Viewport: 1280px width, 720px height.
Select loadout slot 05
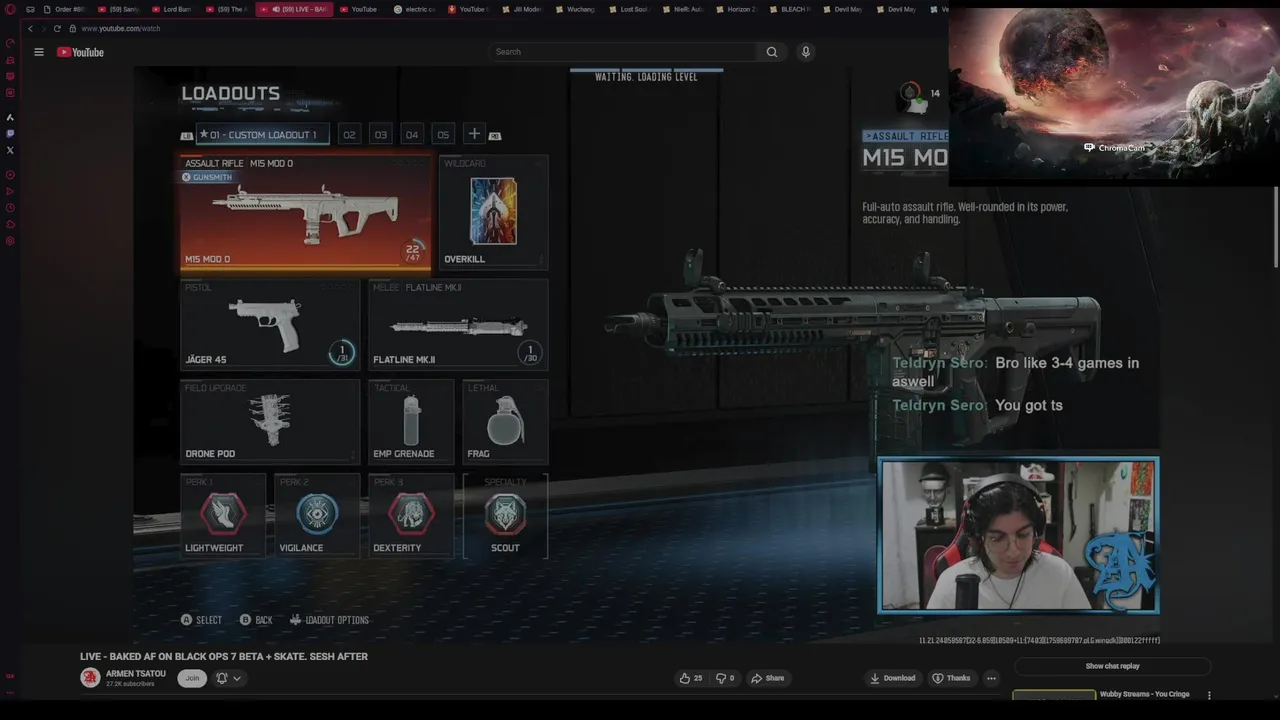(443, 134)
